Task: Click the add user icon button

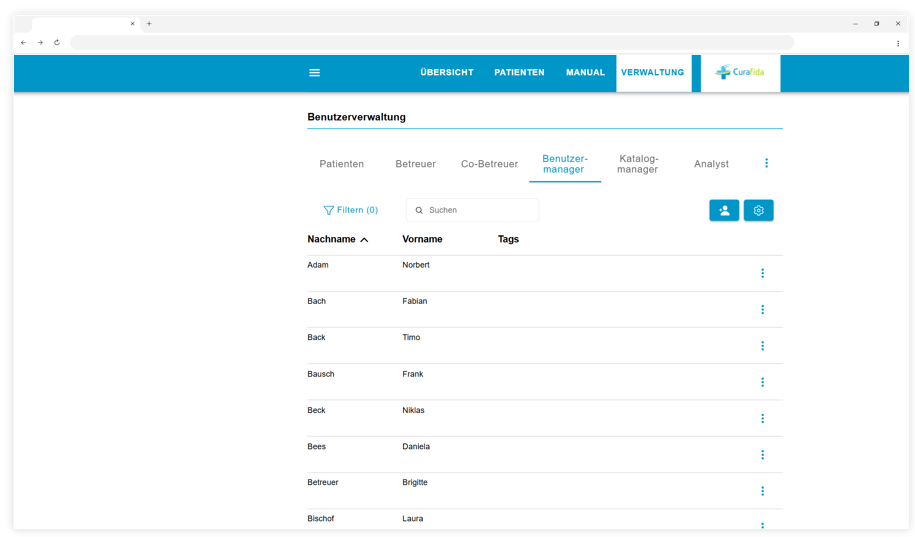Action: [x=724, y=211]
